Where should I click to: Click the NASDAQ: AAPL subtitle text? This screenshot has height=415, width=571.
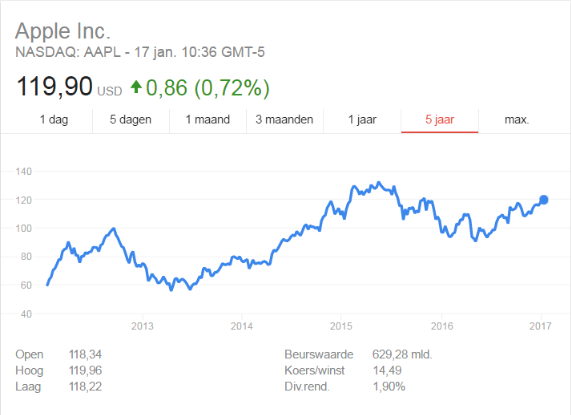point(68,52)
